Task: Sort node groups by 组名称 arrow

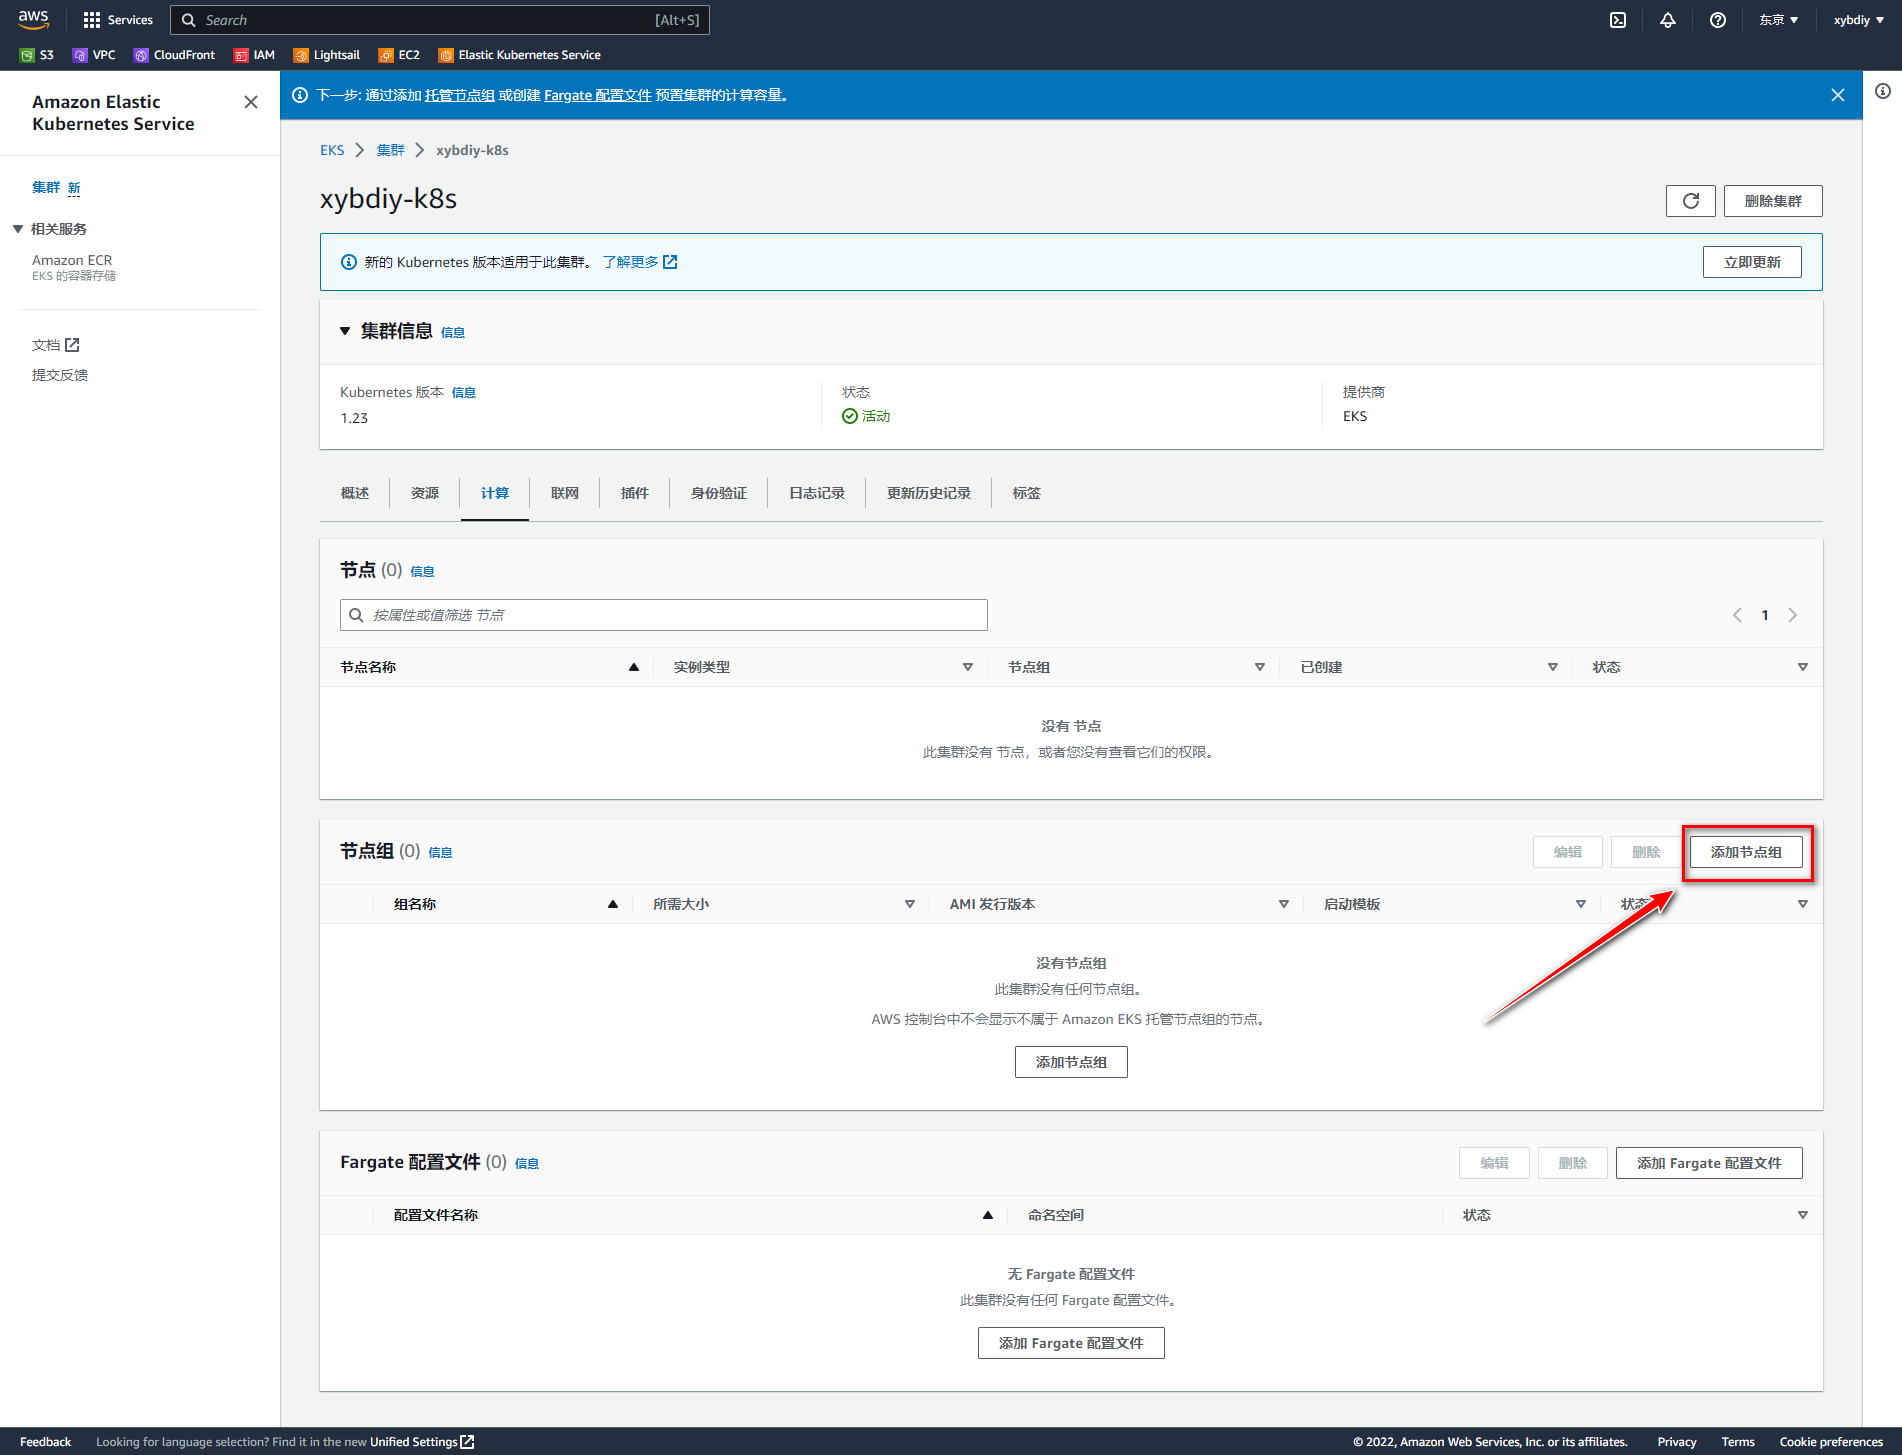Action: coord(613,904)
